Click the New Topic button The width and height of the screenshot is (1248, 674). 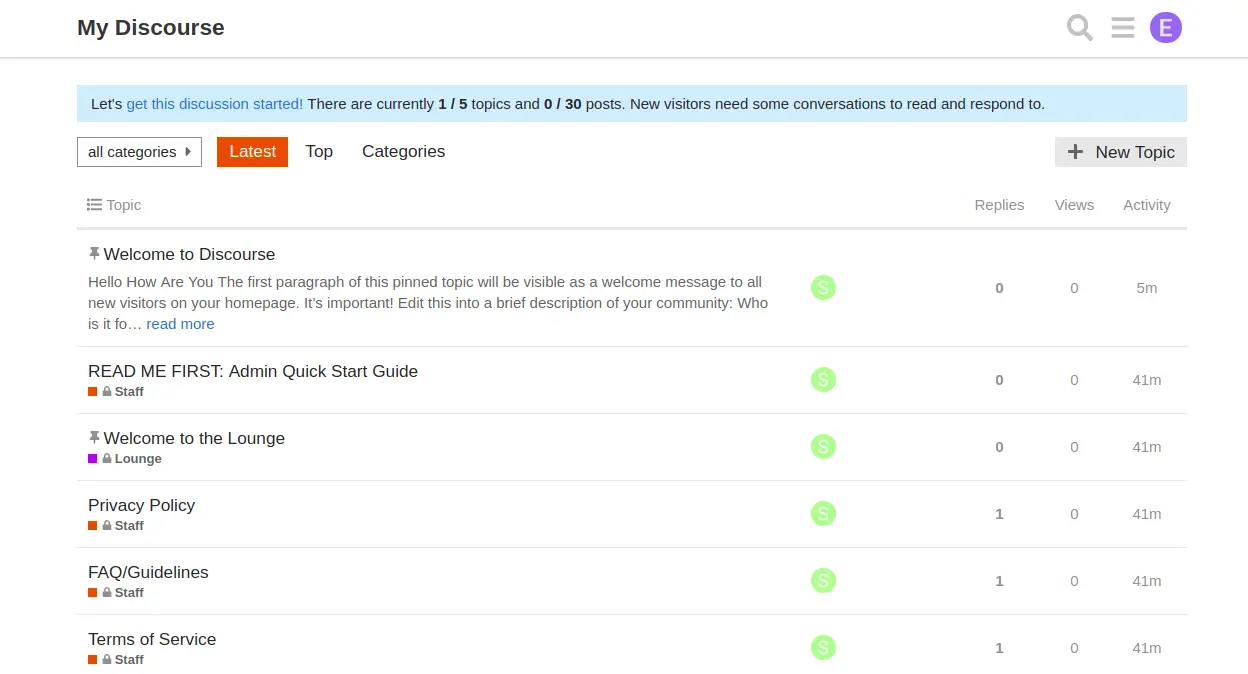(x=1121, y=152)
